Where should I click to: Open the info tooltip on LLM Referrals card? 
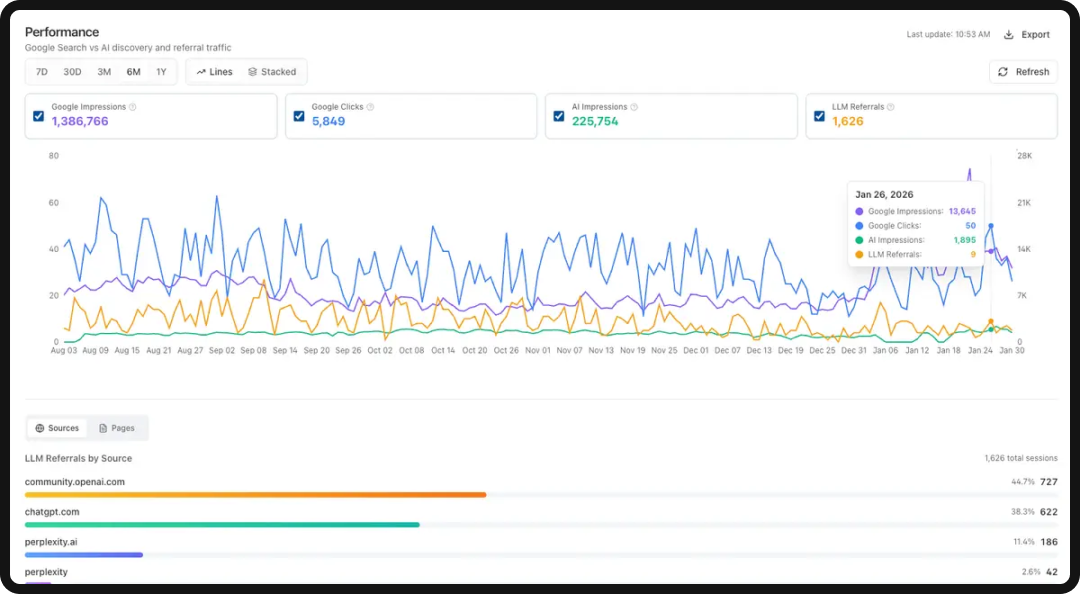point(889,106)
